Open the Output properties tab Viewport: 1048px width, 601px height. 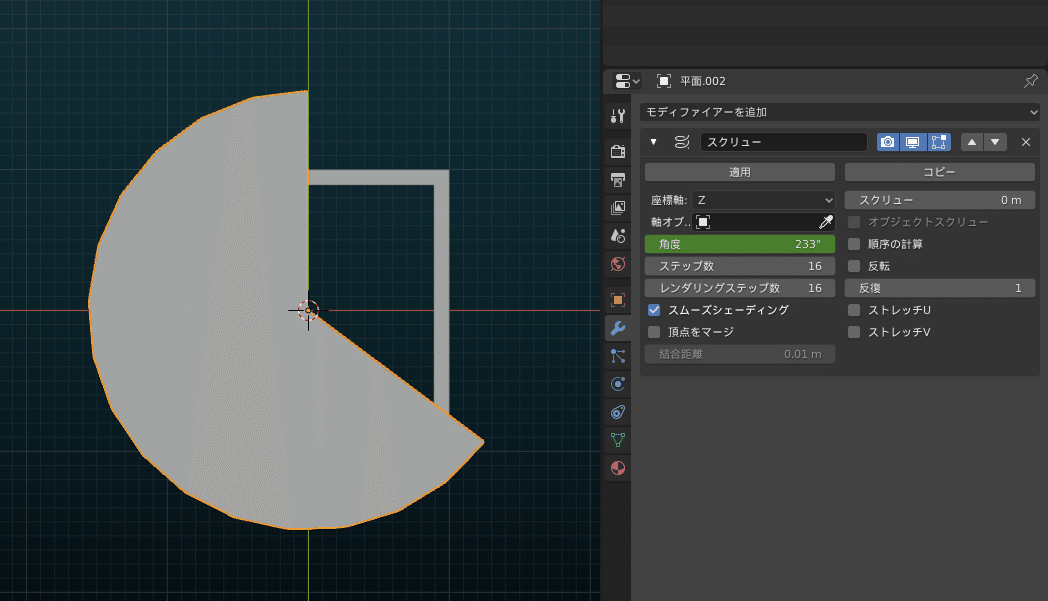pyautogui.click(x=617, y=180)
